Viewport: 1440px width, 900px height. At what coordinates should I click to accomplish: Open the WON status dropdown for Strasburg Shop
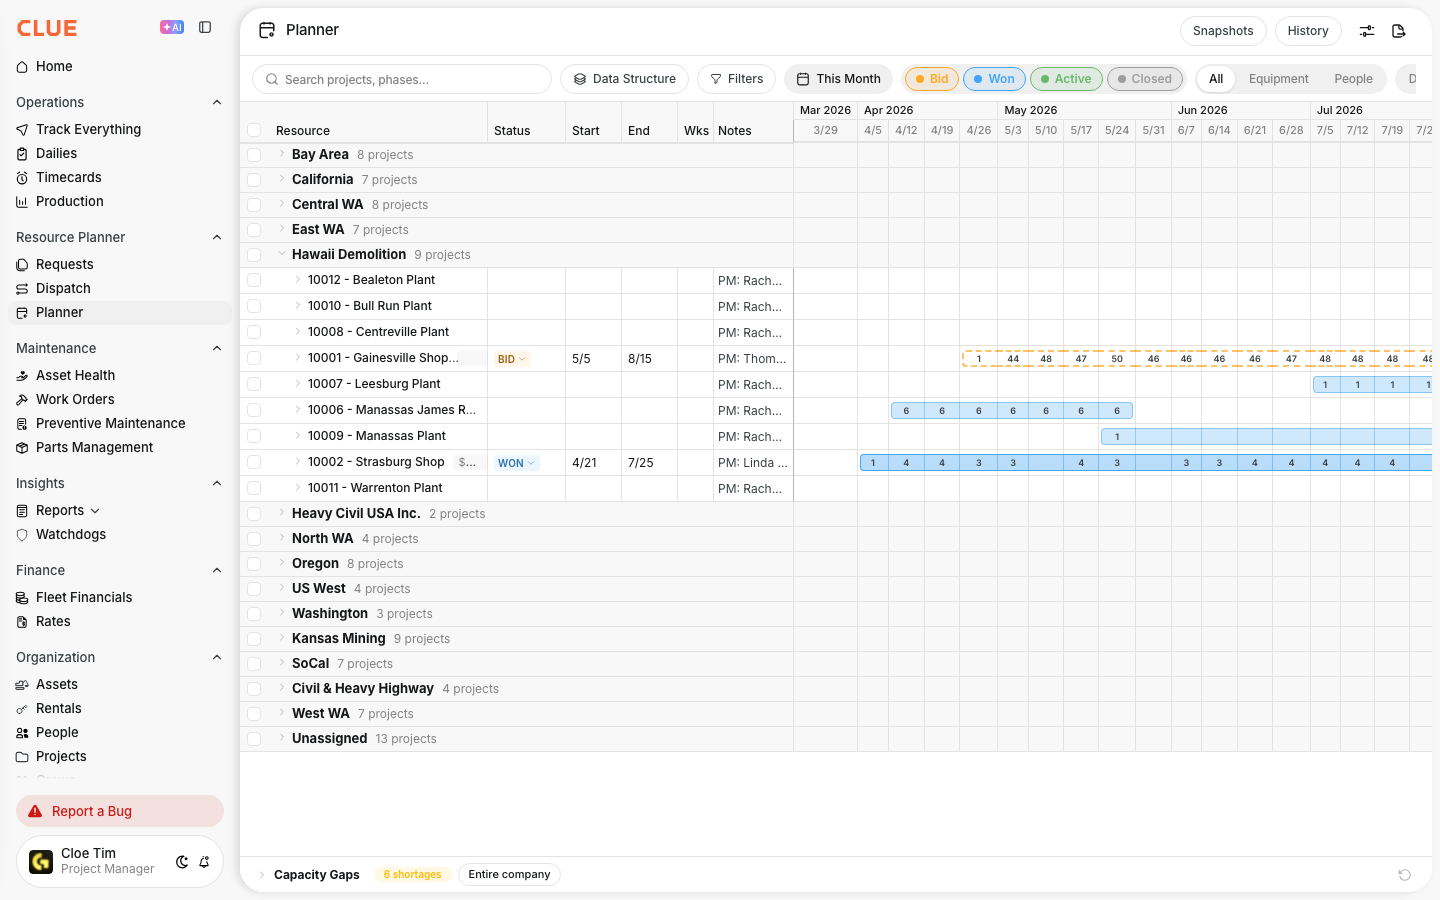[x=517, y=463]
